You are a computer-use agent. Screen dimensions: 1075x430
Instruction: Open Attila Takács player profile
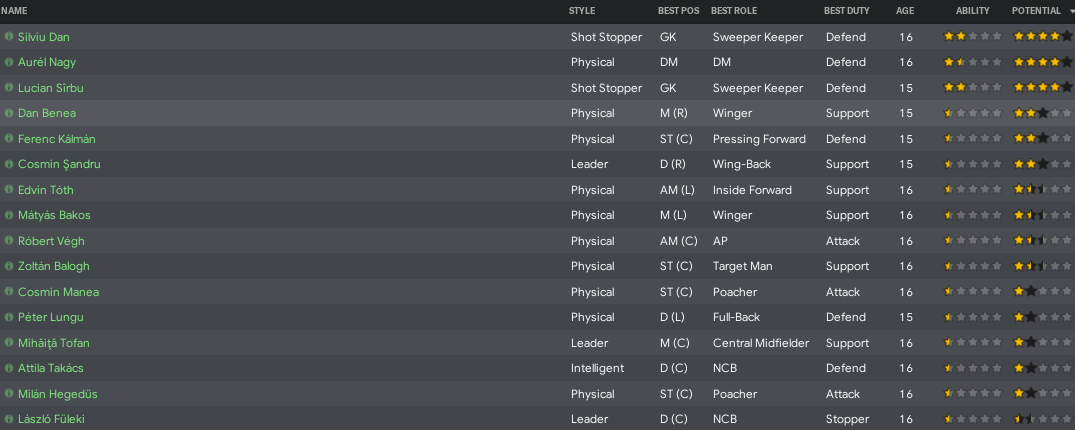pos(51,368)
